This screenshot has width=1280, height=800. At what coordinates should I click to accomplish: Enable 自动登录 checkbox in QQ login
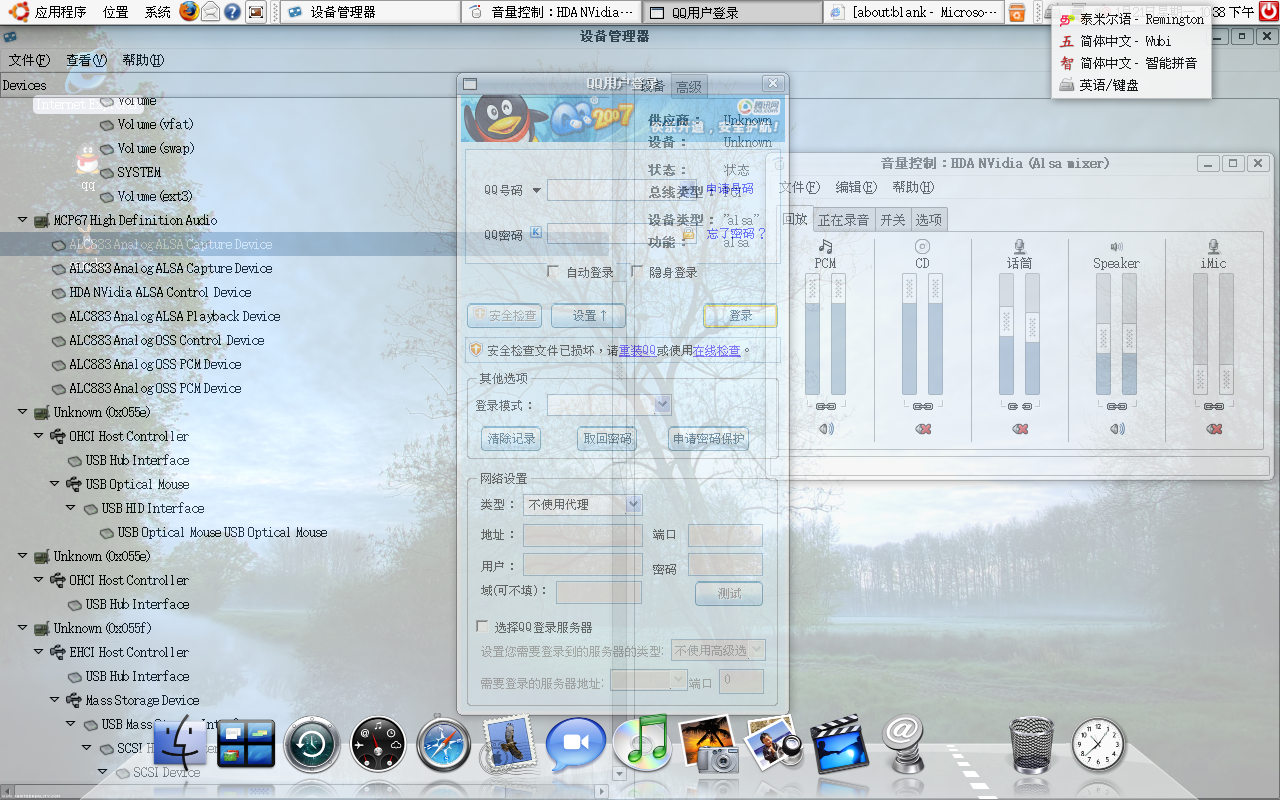553,271
